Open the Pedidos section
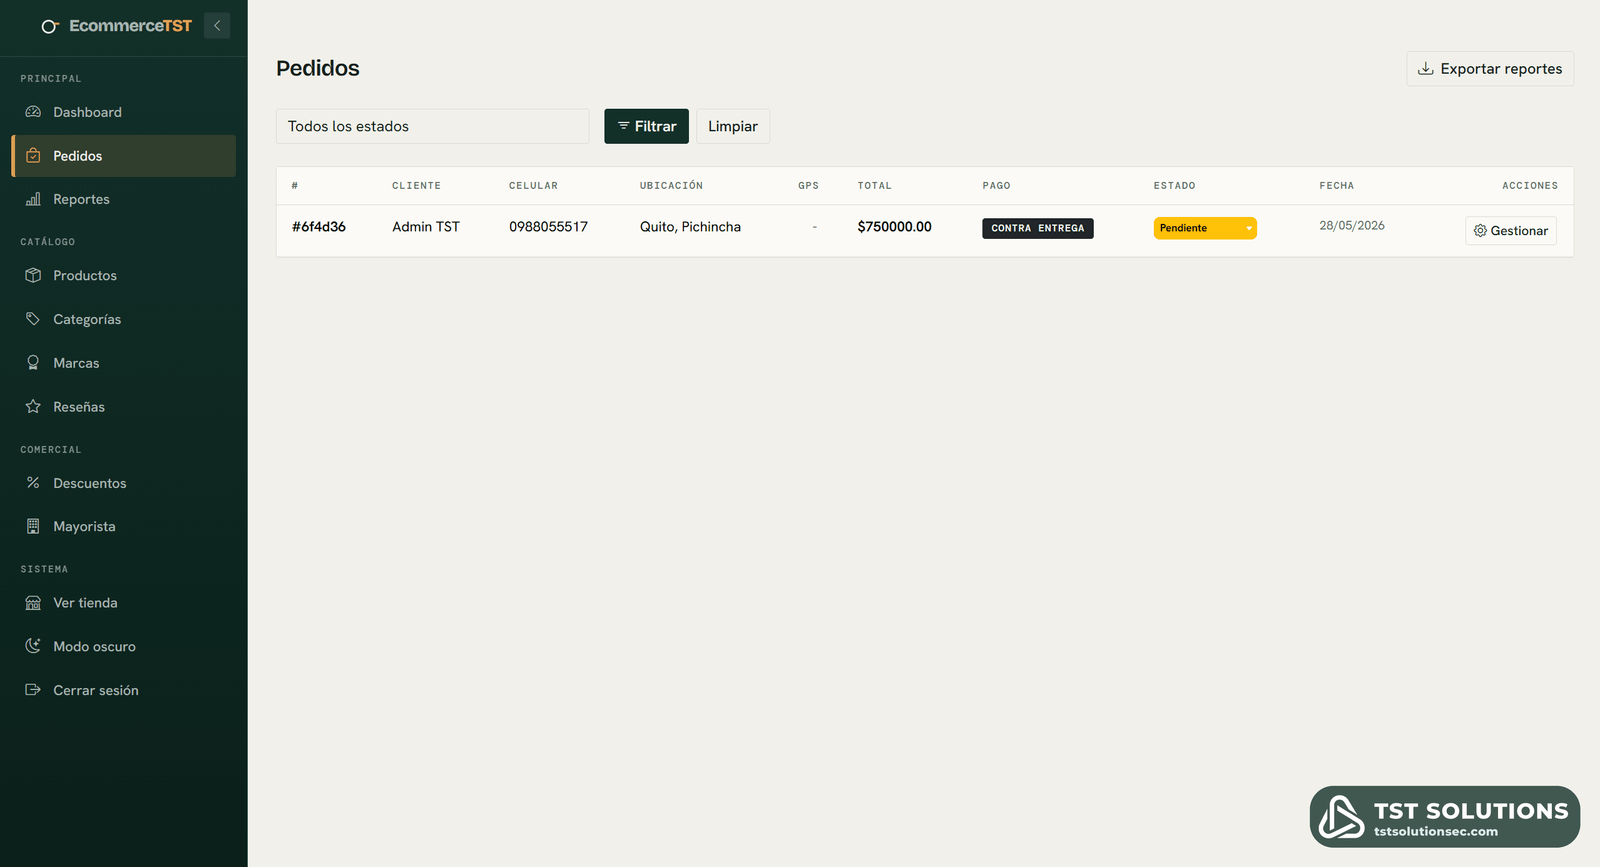This screenshot has height=867, width=1600. pos(124,156)
